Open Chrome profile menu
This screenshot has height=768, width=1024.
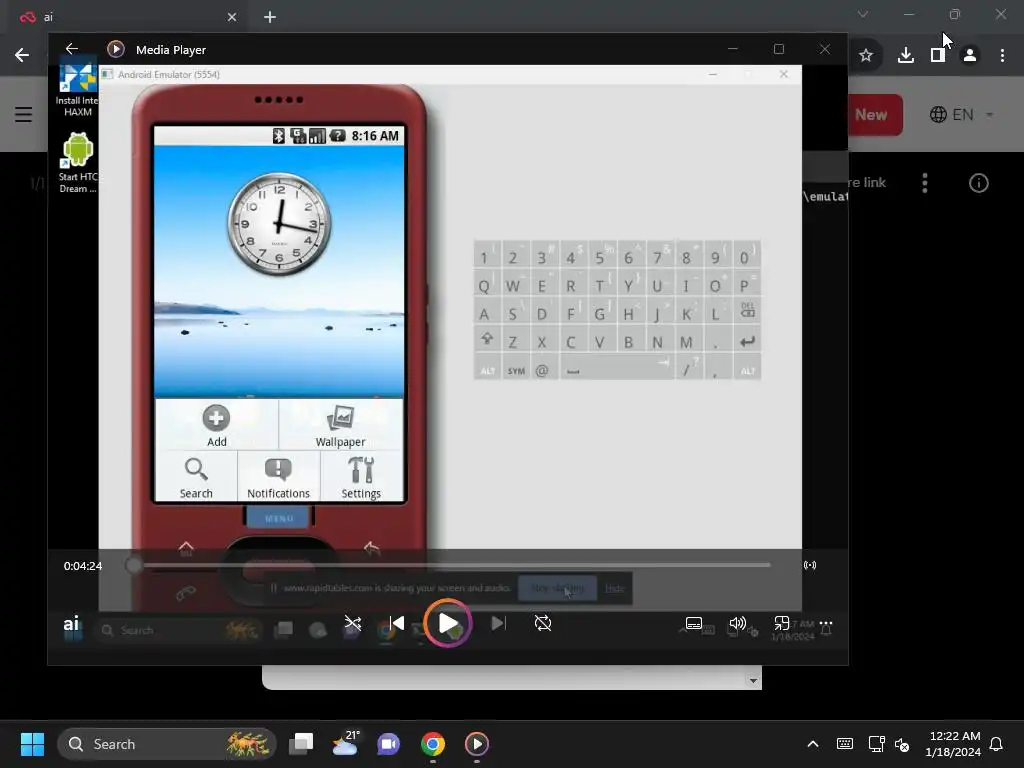coord(970,56)
